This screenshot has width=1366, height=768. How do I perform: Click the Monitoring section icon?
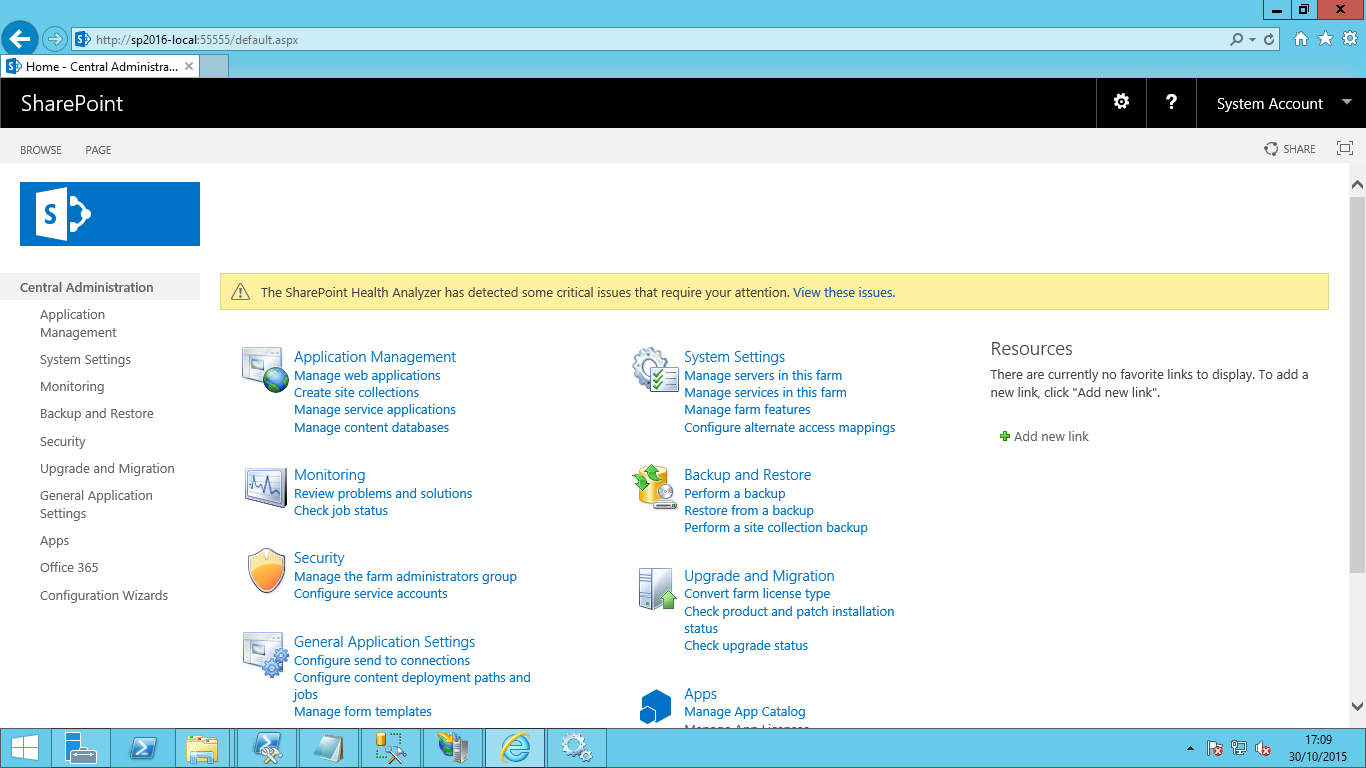(265, 487)
